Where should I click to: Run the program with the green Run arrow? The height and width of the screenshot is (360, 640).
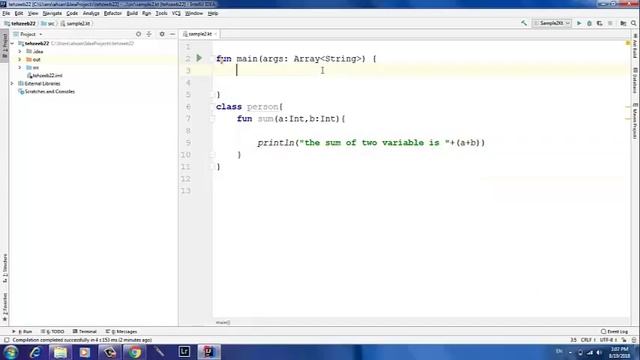tap(579, 23)
